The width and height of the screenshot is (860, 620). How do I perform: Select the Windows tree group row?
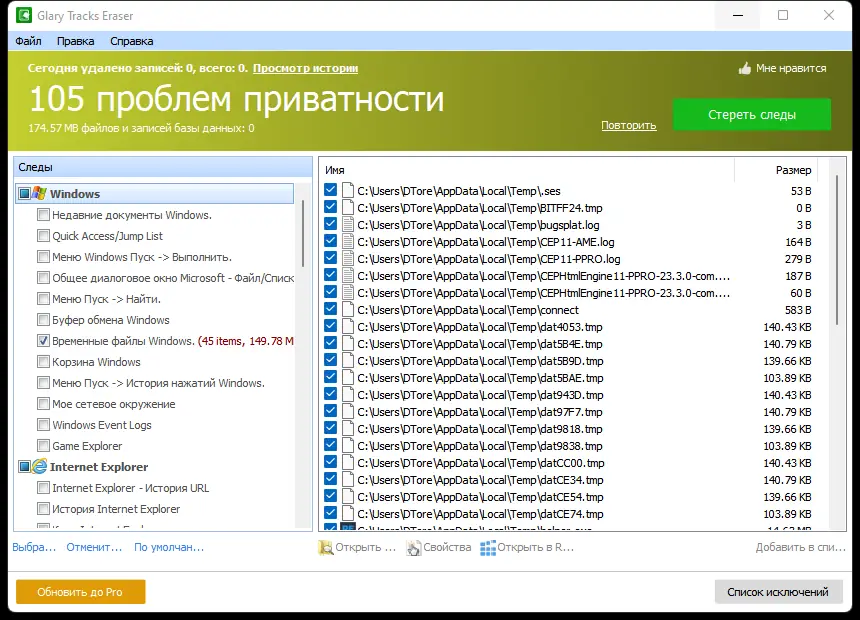tap(155, 194)
